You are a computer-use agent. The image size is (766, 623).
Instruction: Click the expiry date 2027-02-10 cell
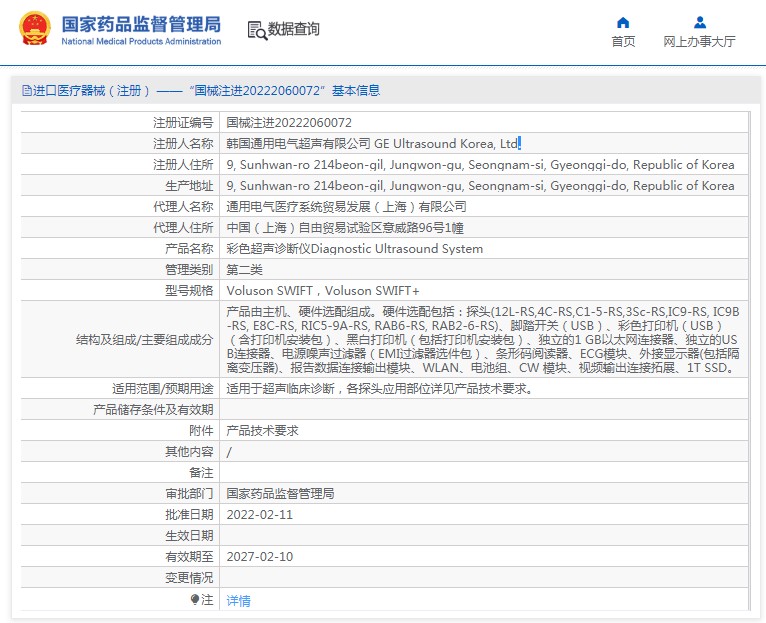[x=259, y=556]
